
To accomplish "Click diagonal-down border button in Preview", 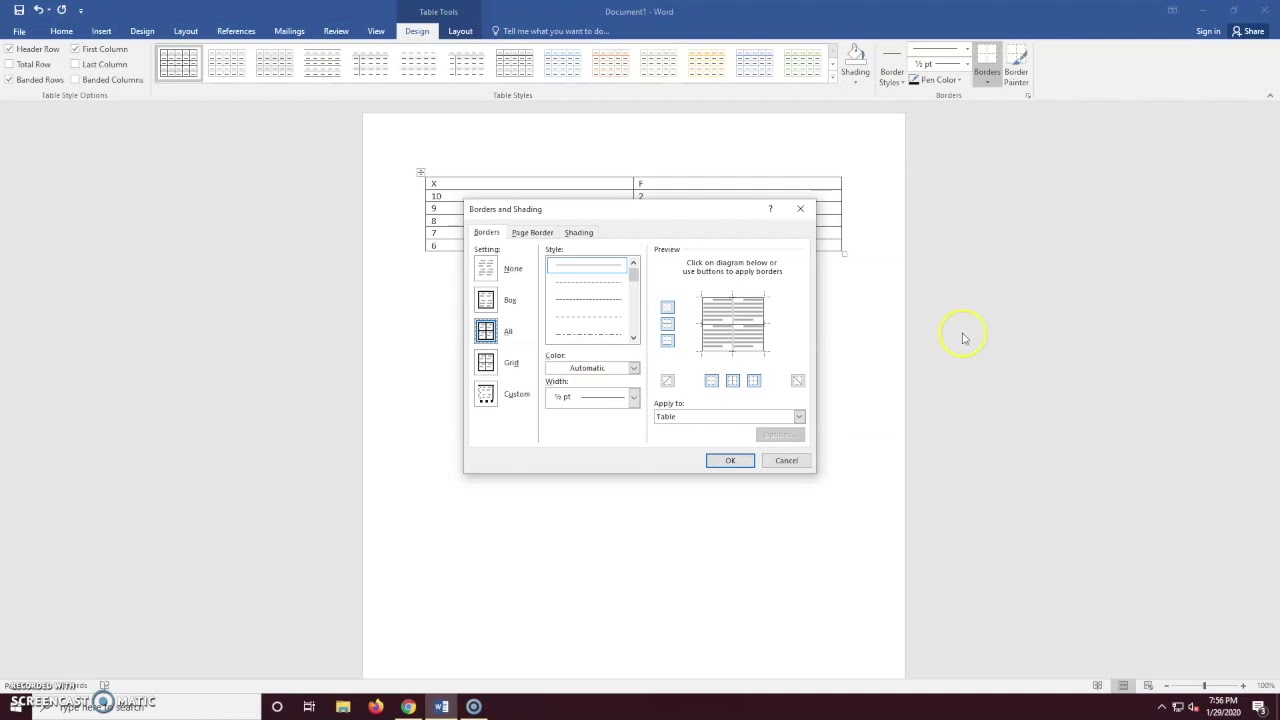I will [x=797, y=381].
